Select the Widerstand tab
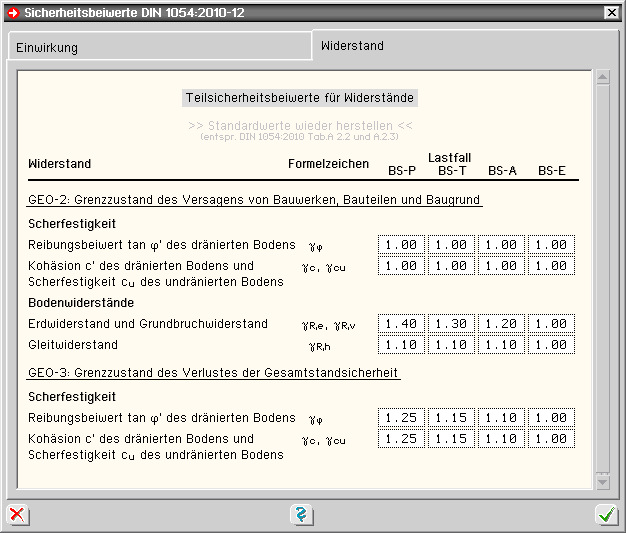This screenshot has width=626, height=533. [352, 46]
